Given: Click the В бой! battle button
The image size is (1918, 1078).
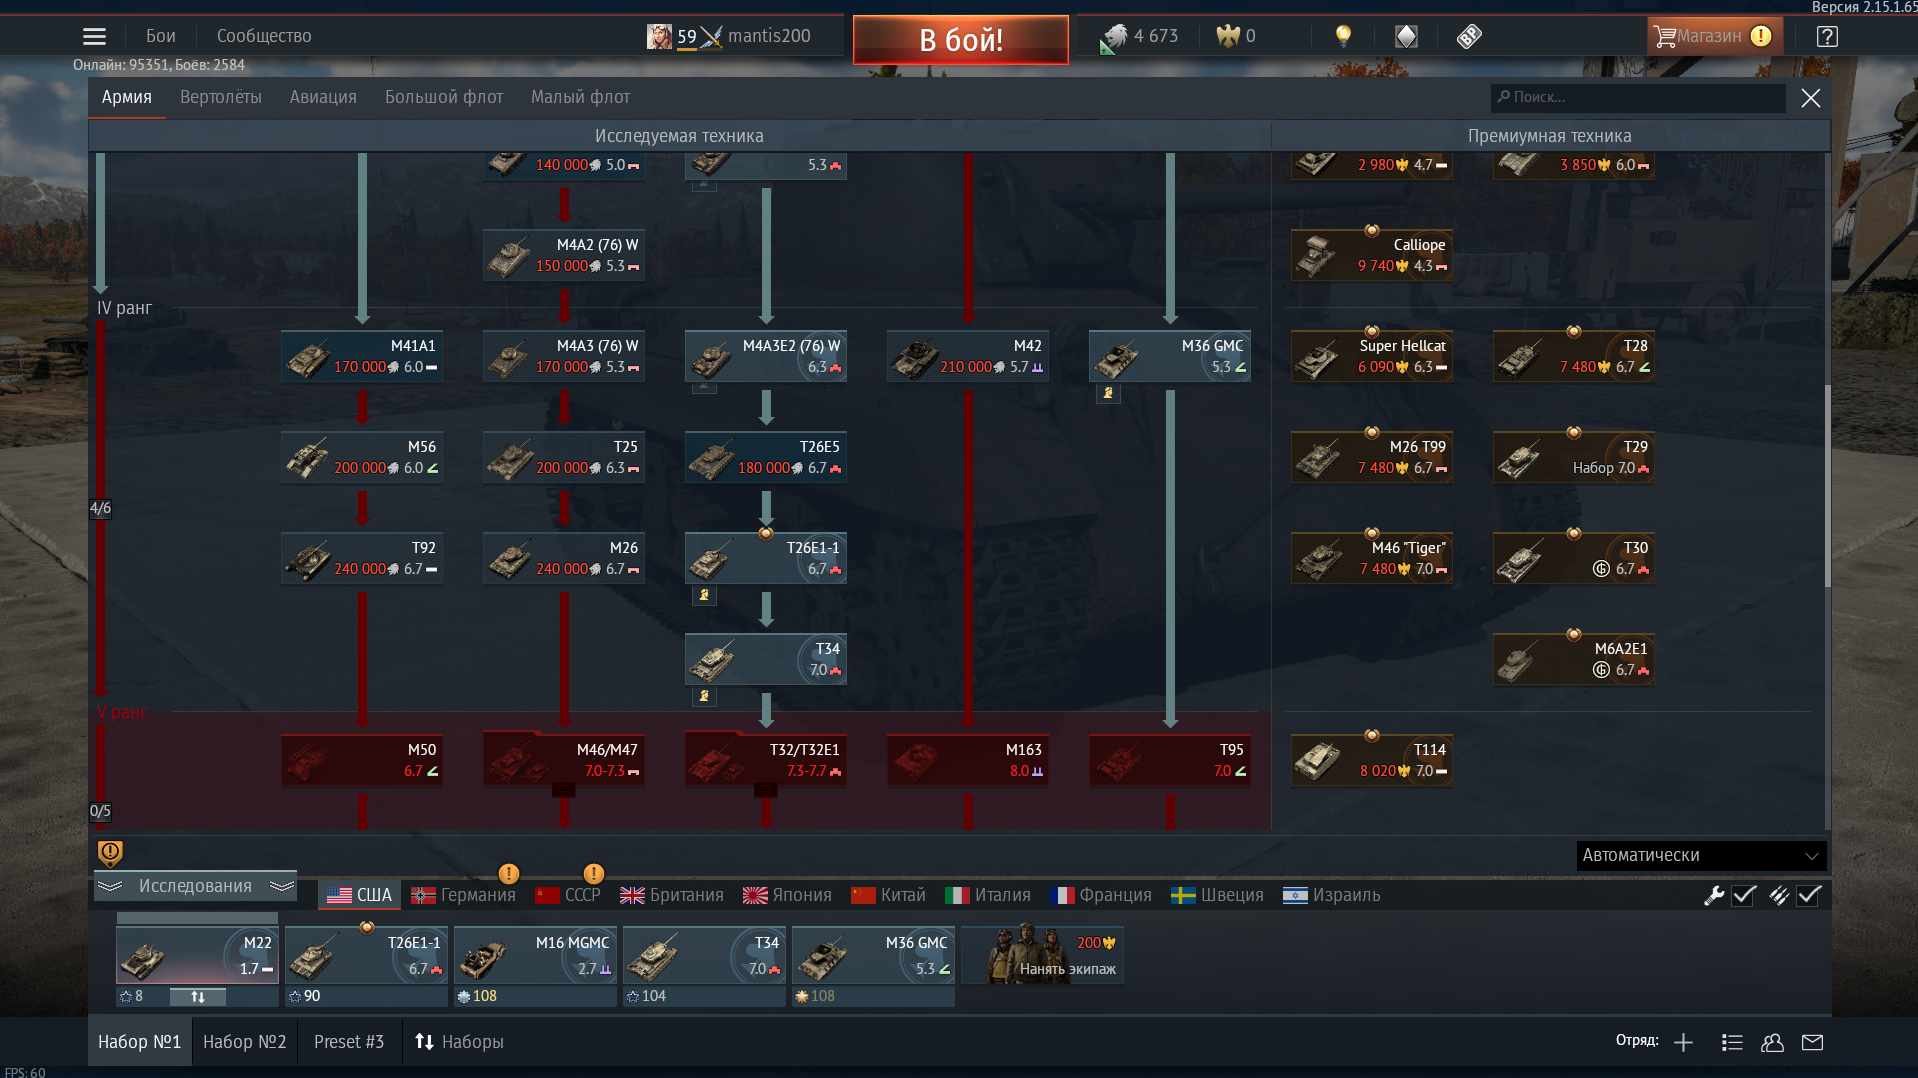Looking at the screenshot, I should click(x=960, y=40).
